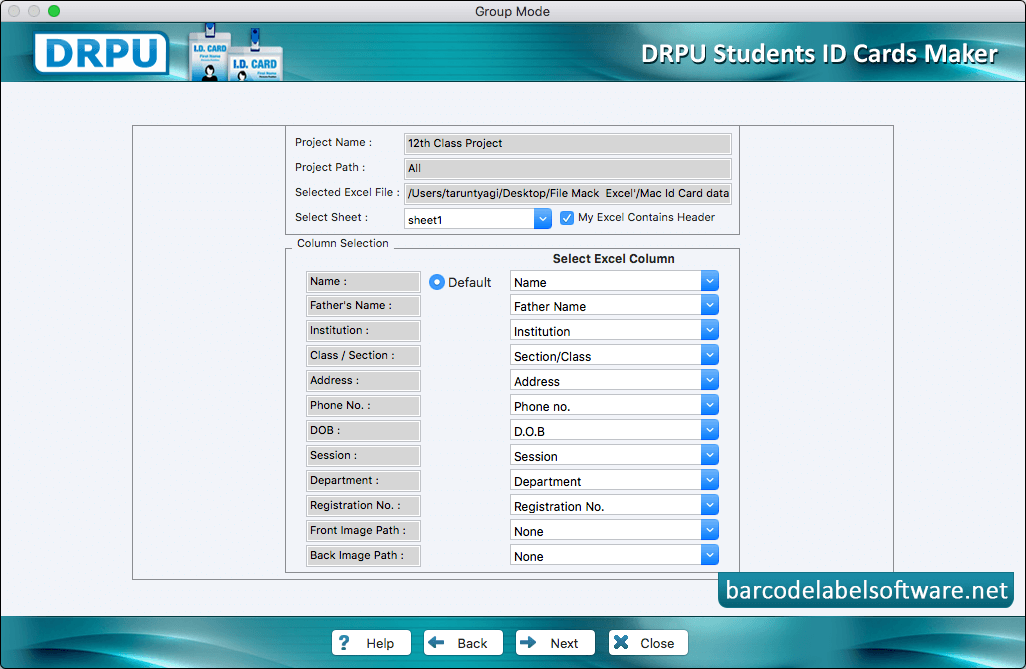
Task: Click the question mark Help icon
Action: click(345, 643)
